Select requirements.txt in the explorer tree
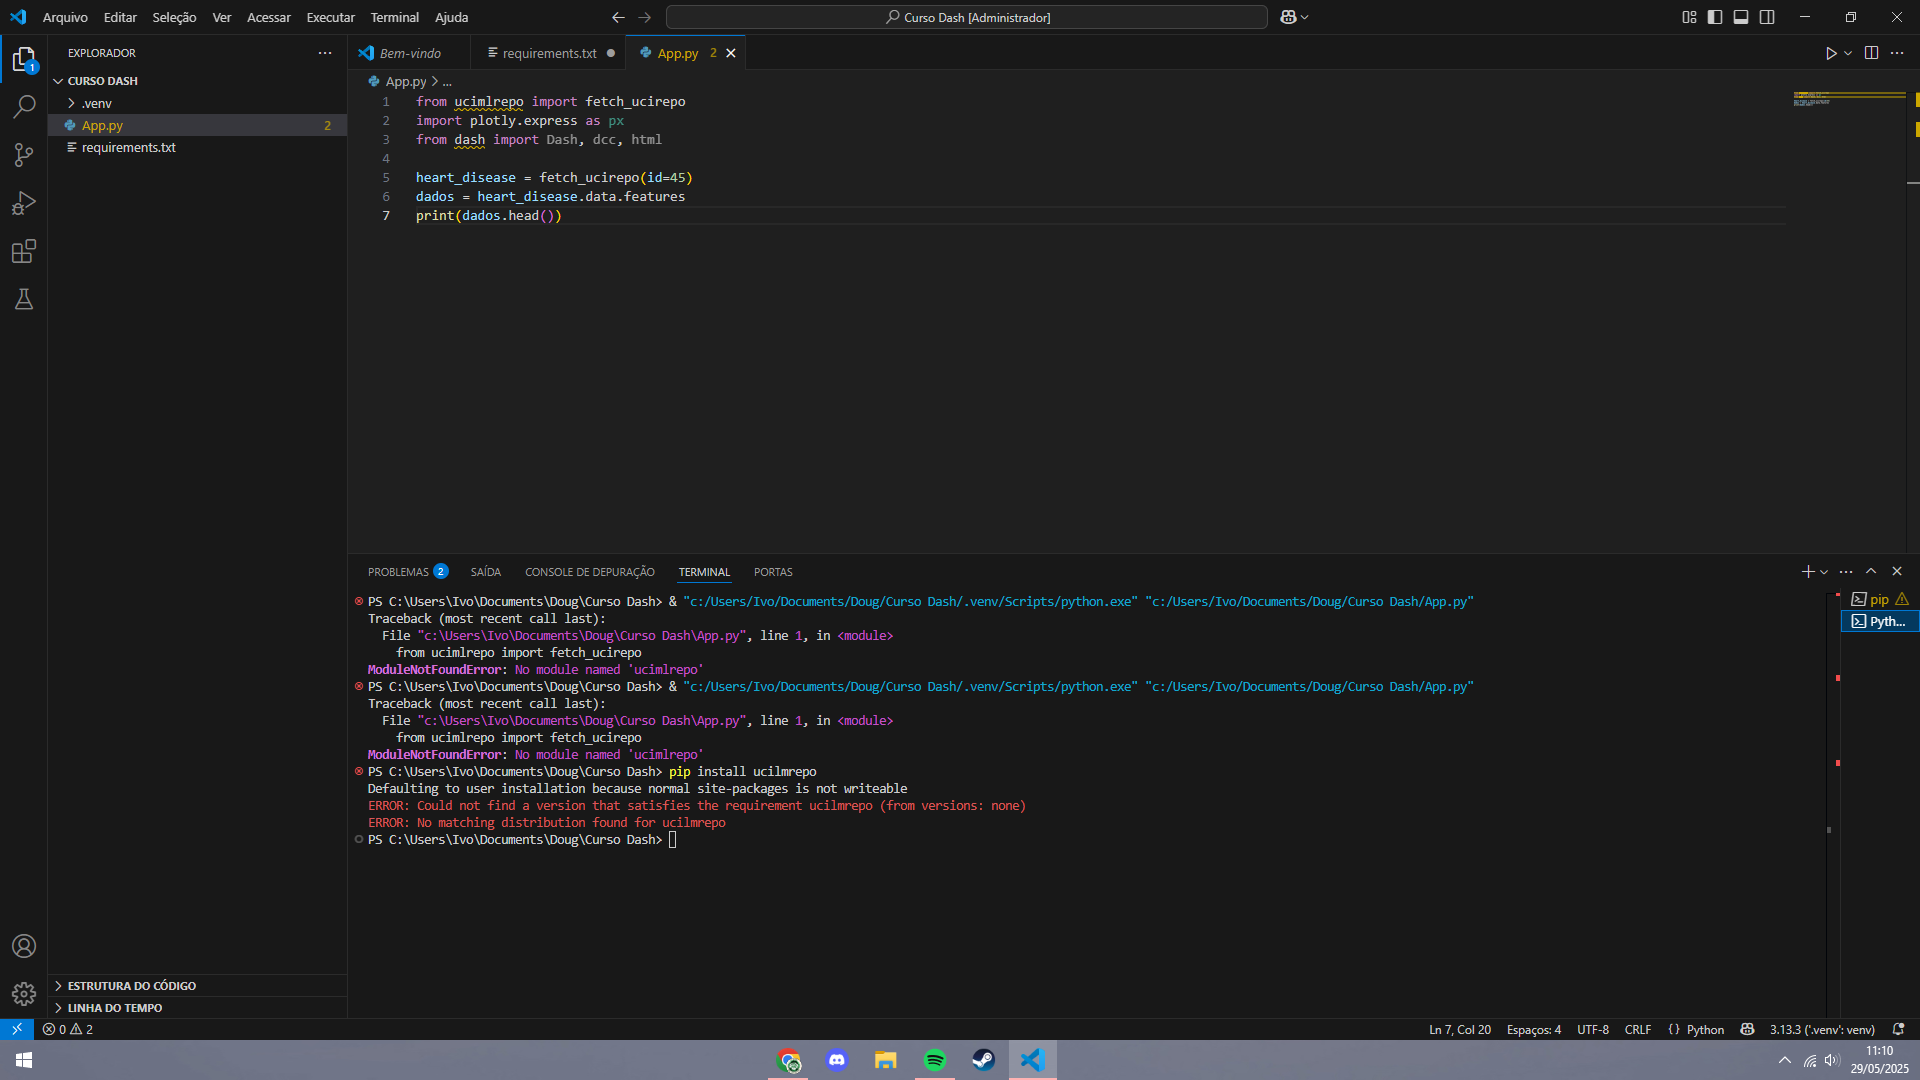The image size is (1920, 1080). (x=197, y=147)
